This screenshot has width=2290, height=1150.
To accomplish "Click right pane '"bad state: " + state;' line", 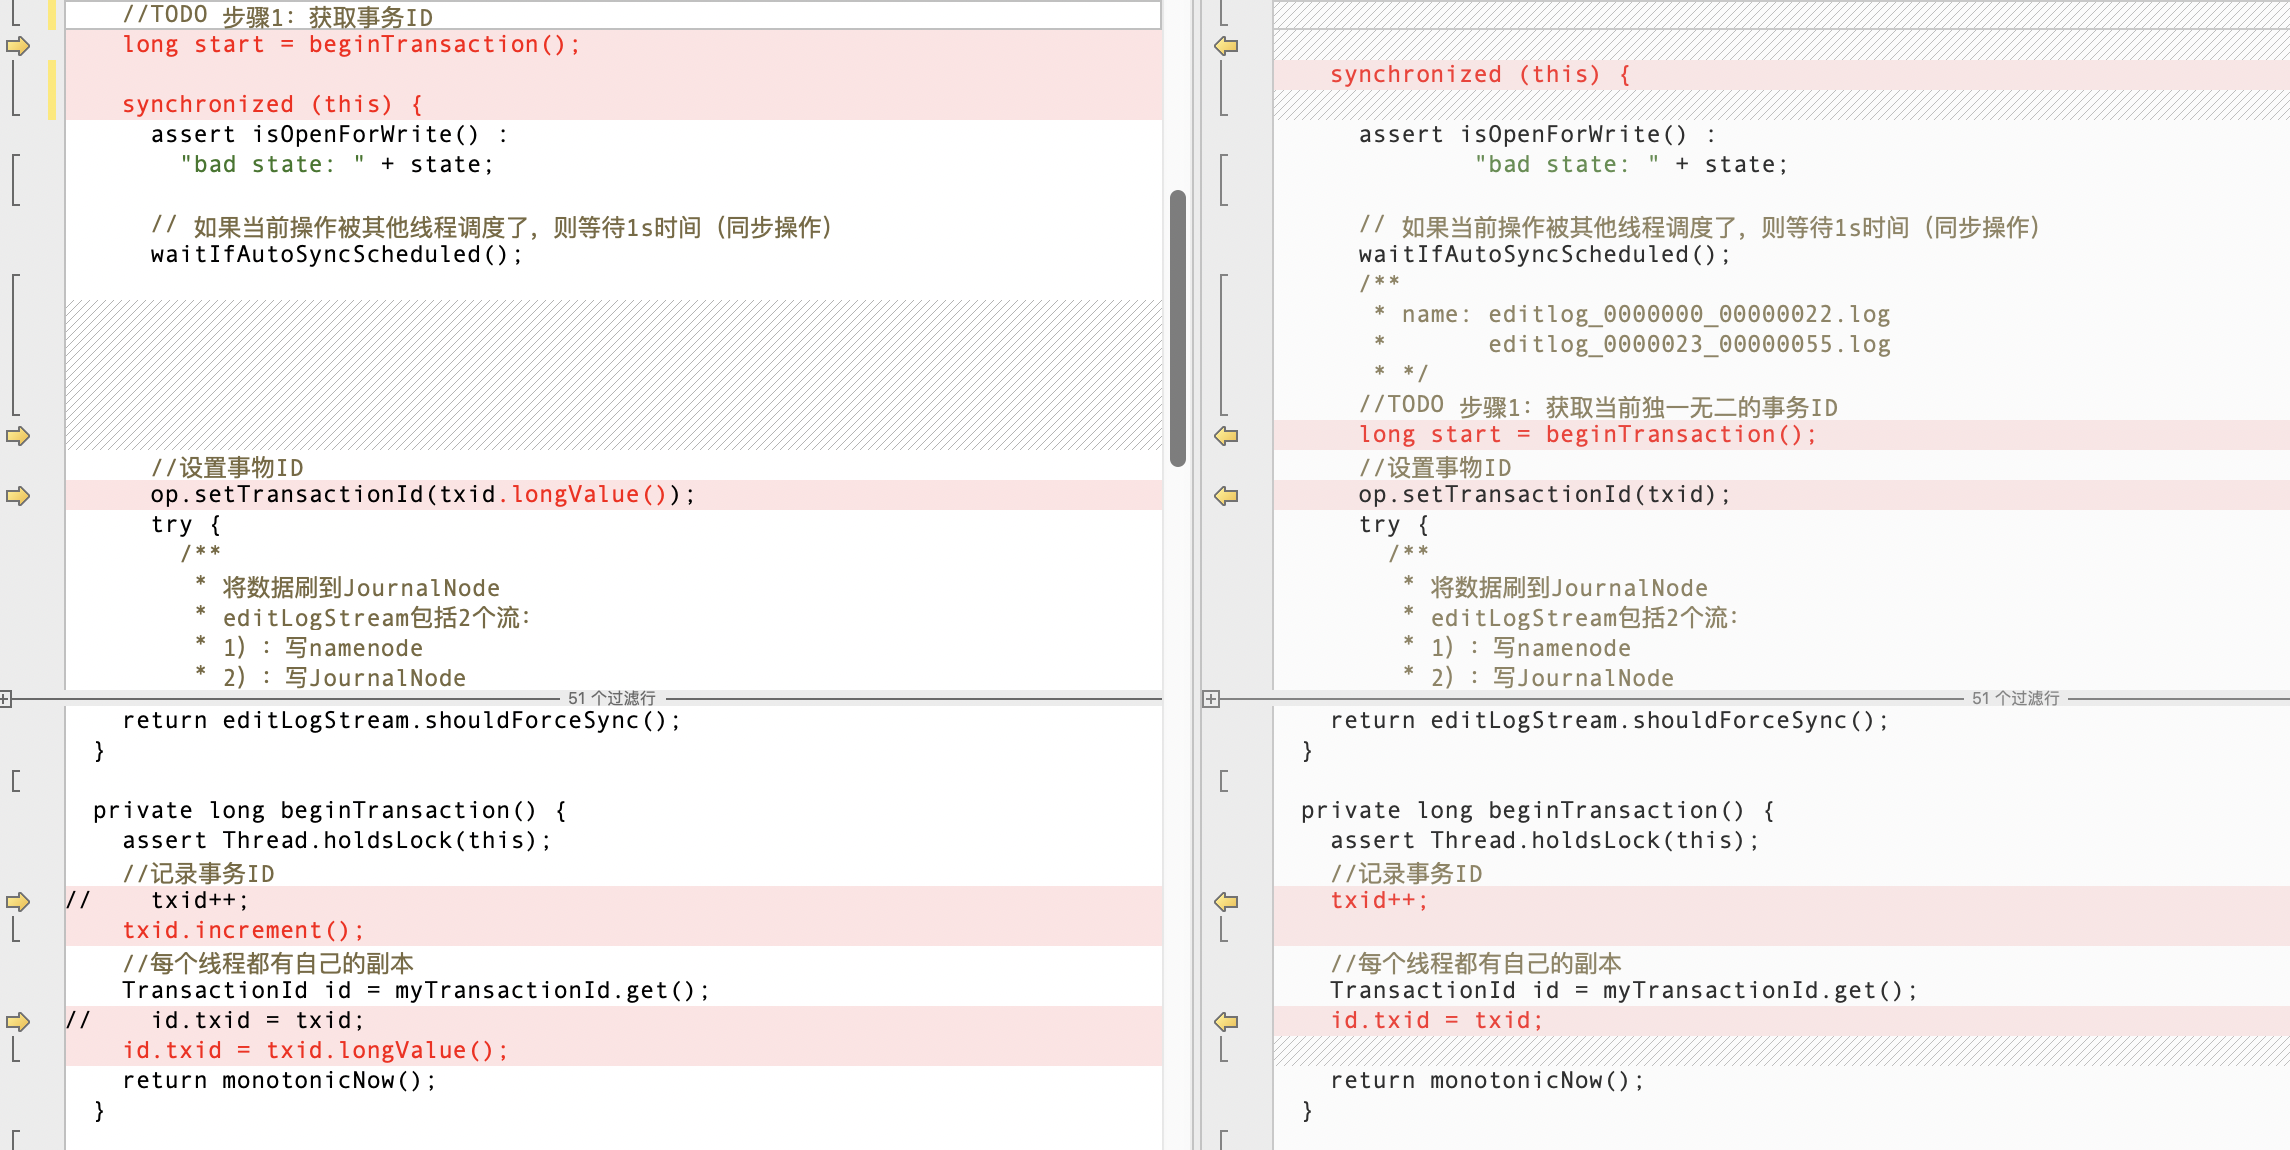I will (1631, 165).
